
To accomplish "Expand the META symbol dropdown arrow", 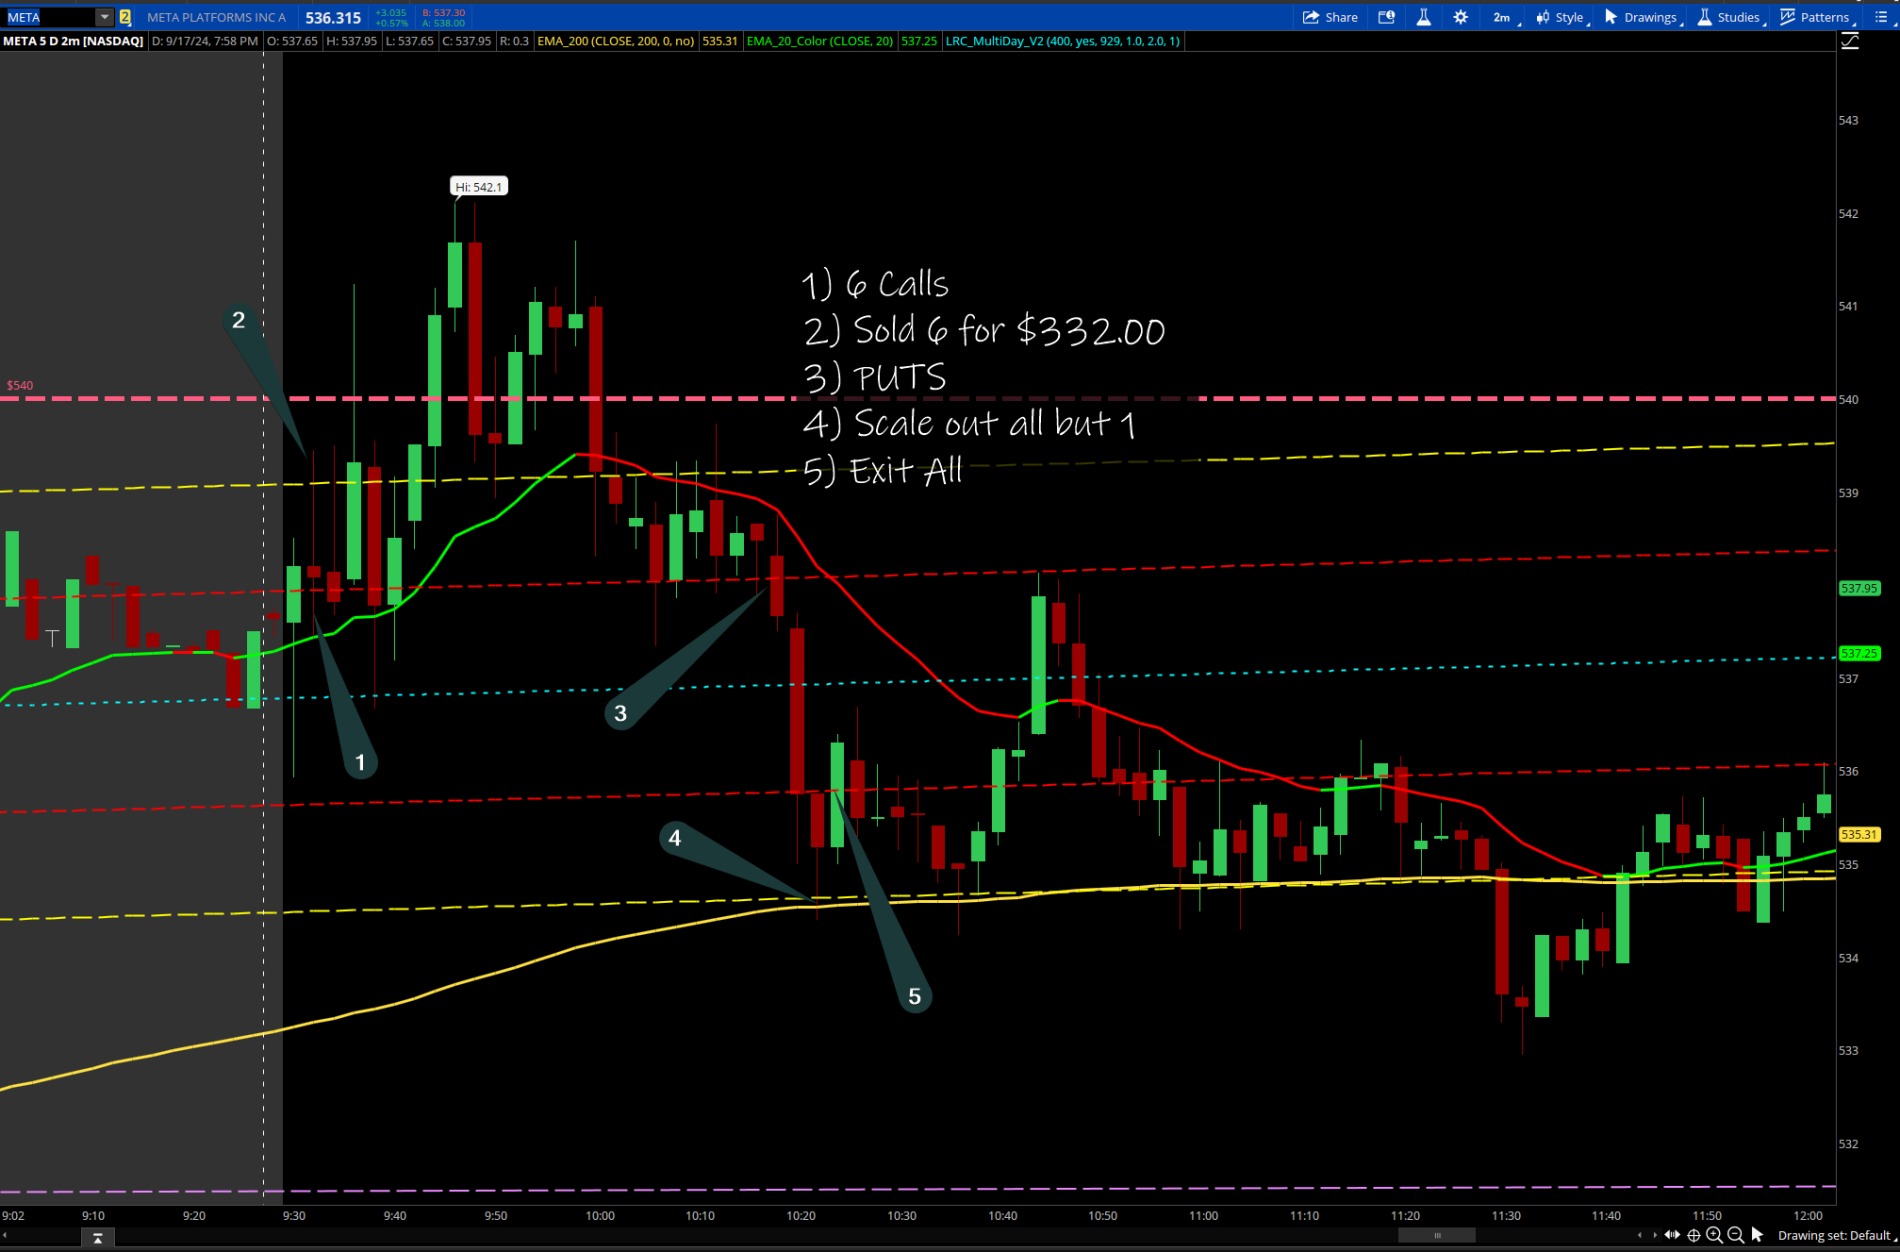I will 104,17.
